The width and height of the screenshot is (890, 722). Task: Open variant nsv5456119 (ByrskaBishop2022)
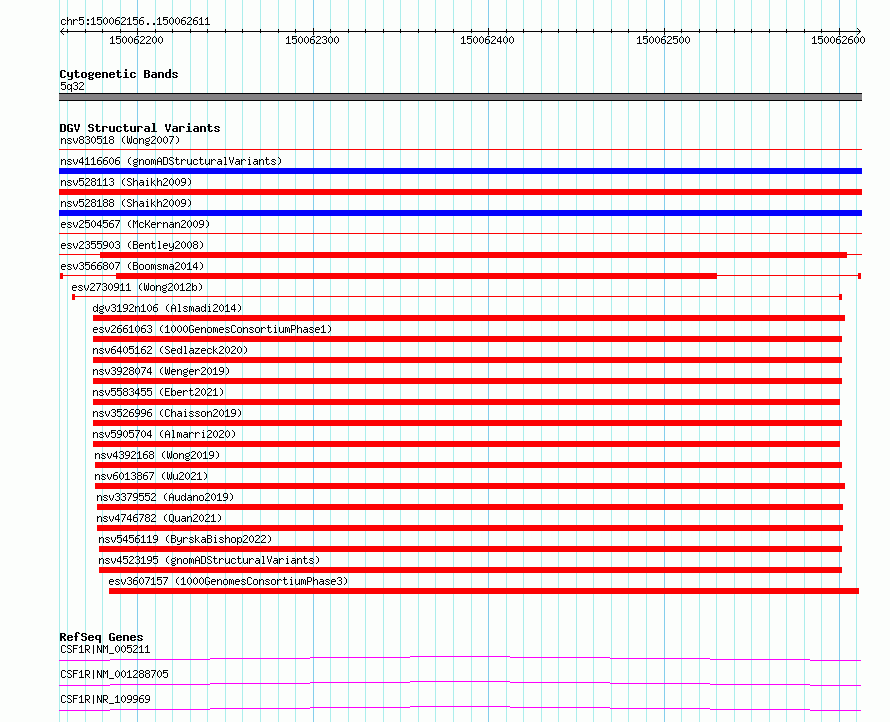[x=185, y=539]
